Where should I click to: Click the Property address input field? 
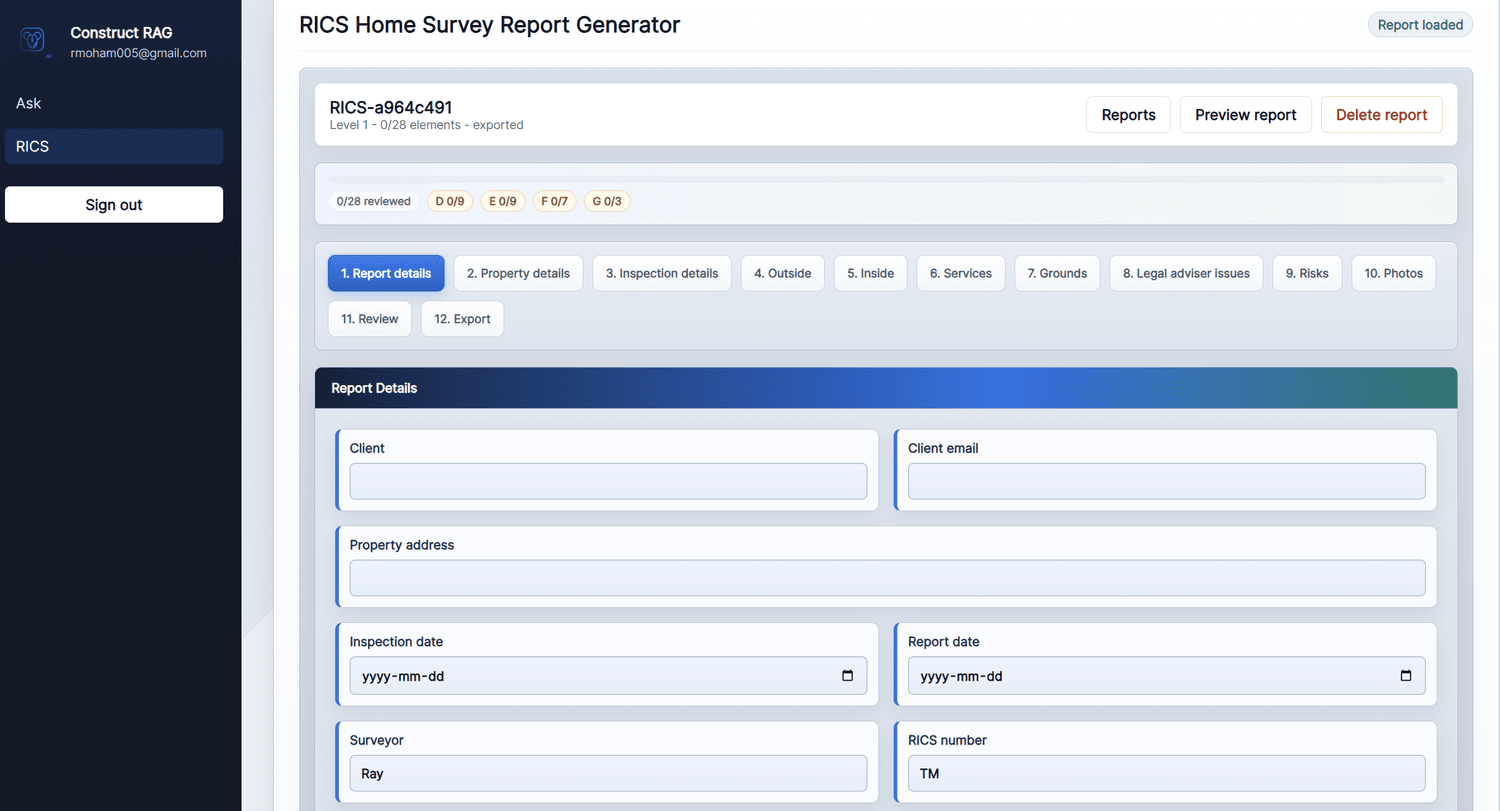(887, 578)
